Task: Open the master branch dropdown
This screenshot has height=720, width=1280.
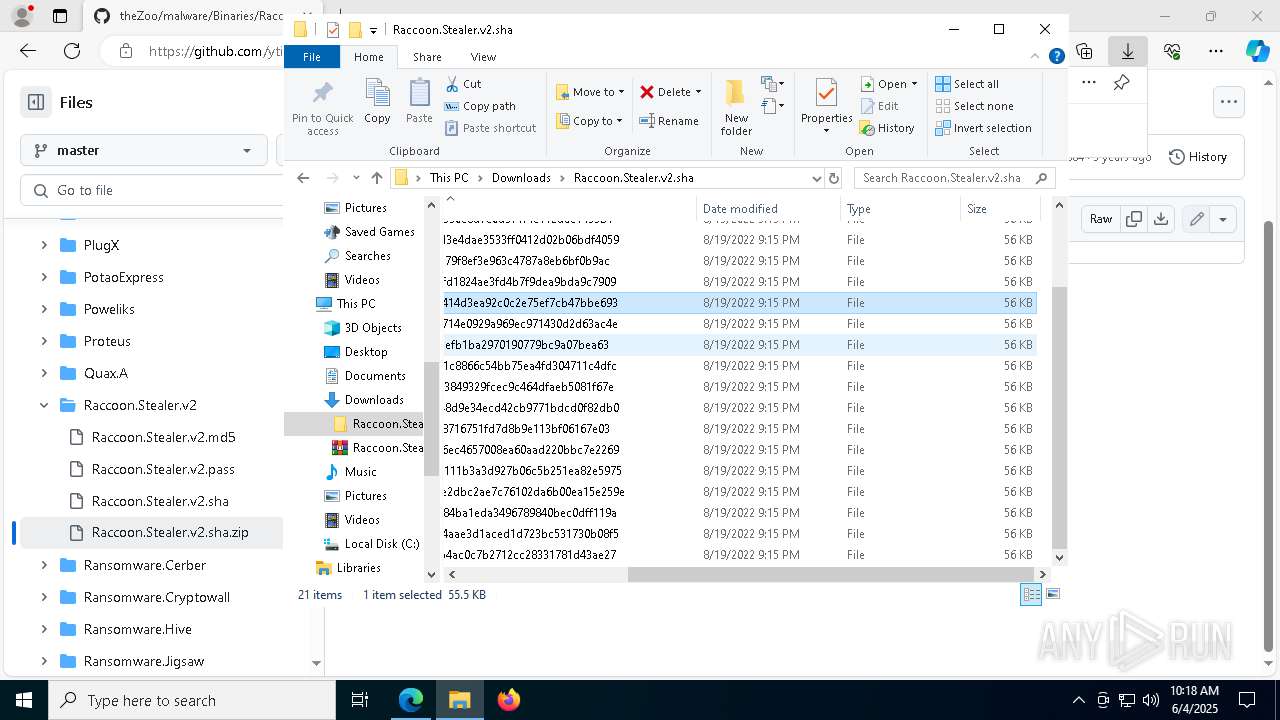Action: [x=144, y=150]
